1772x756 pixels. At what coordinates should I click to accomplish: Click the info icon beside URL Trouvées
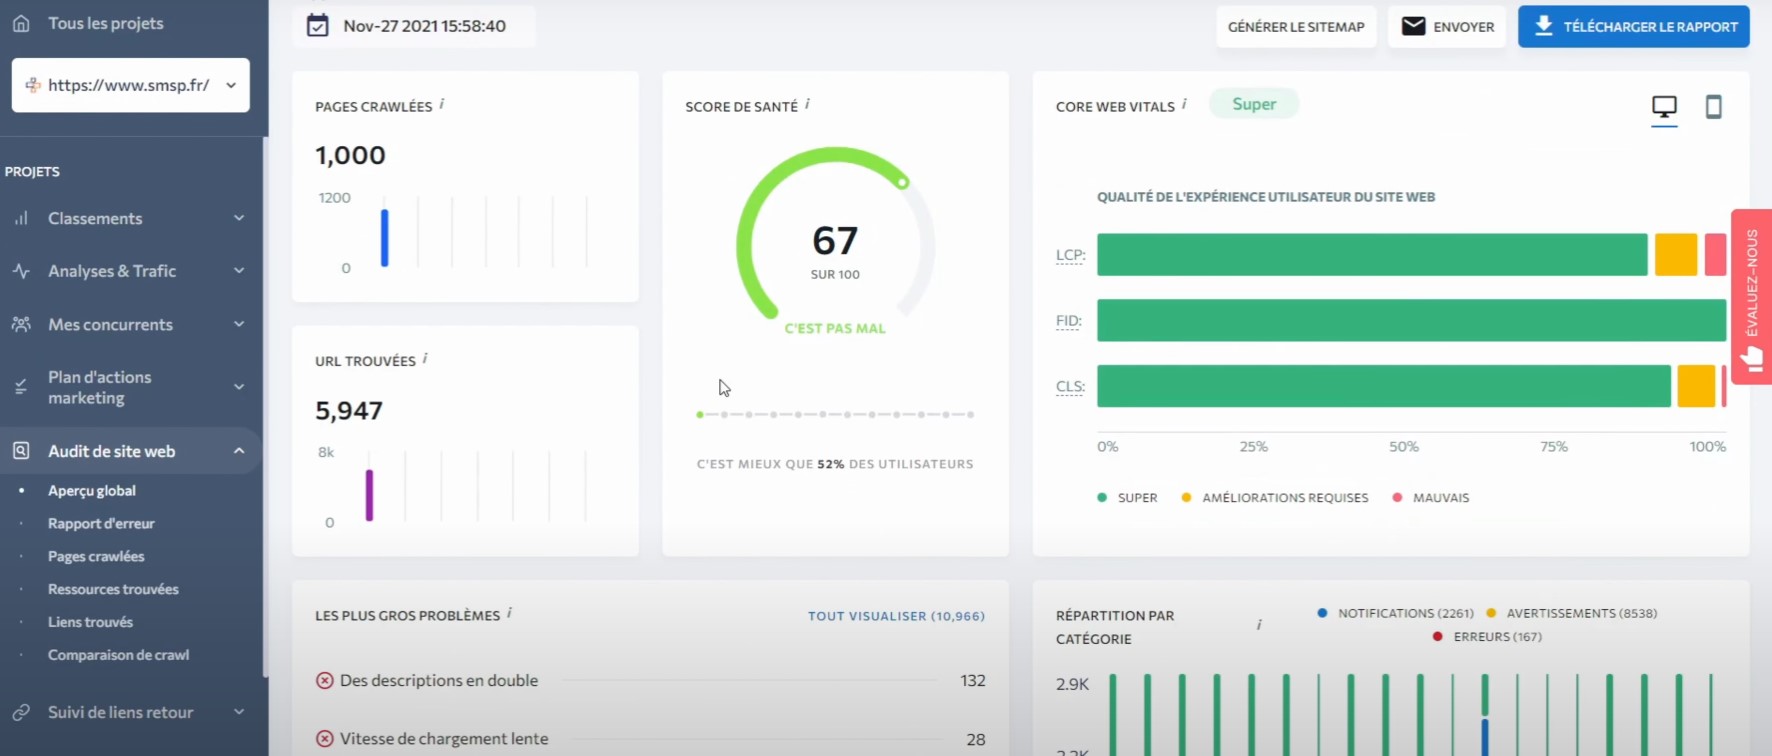(x=425, y=358)
